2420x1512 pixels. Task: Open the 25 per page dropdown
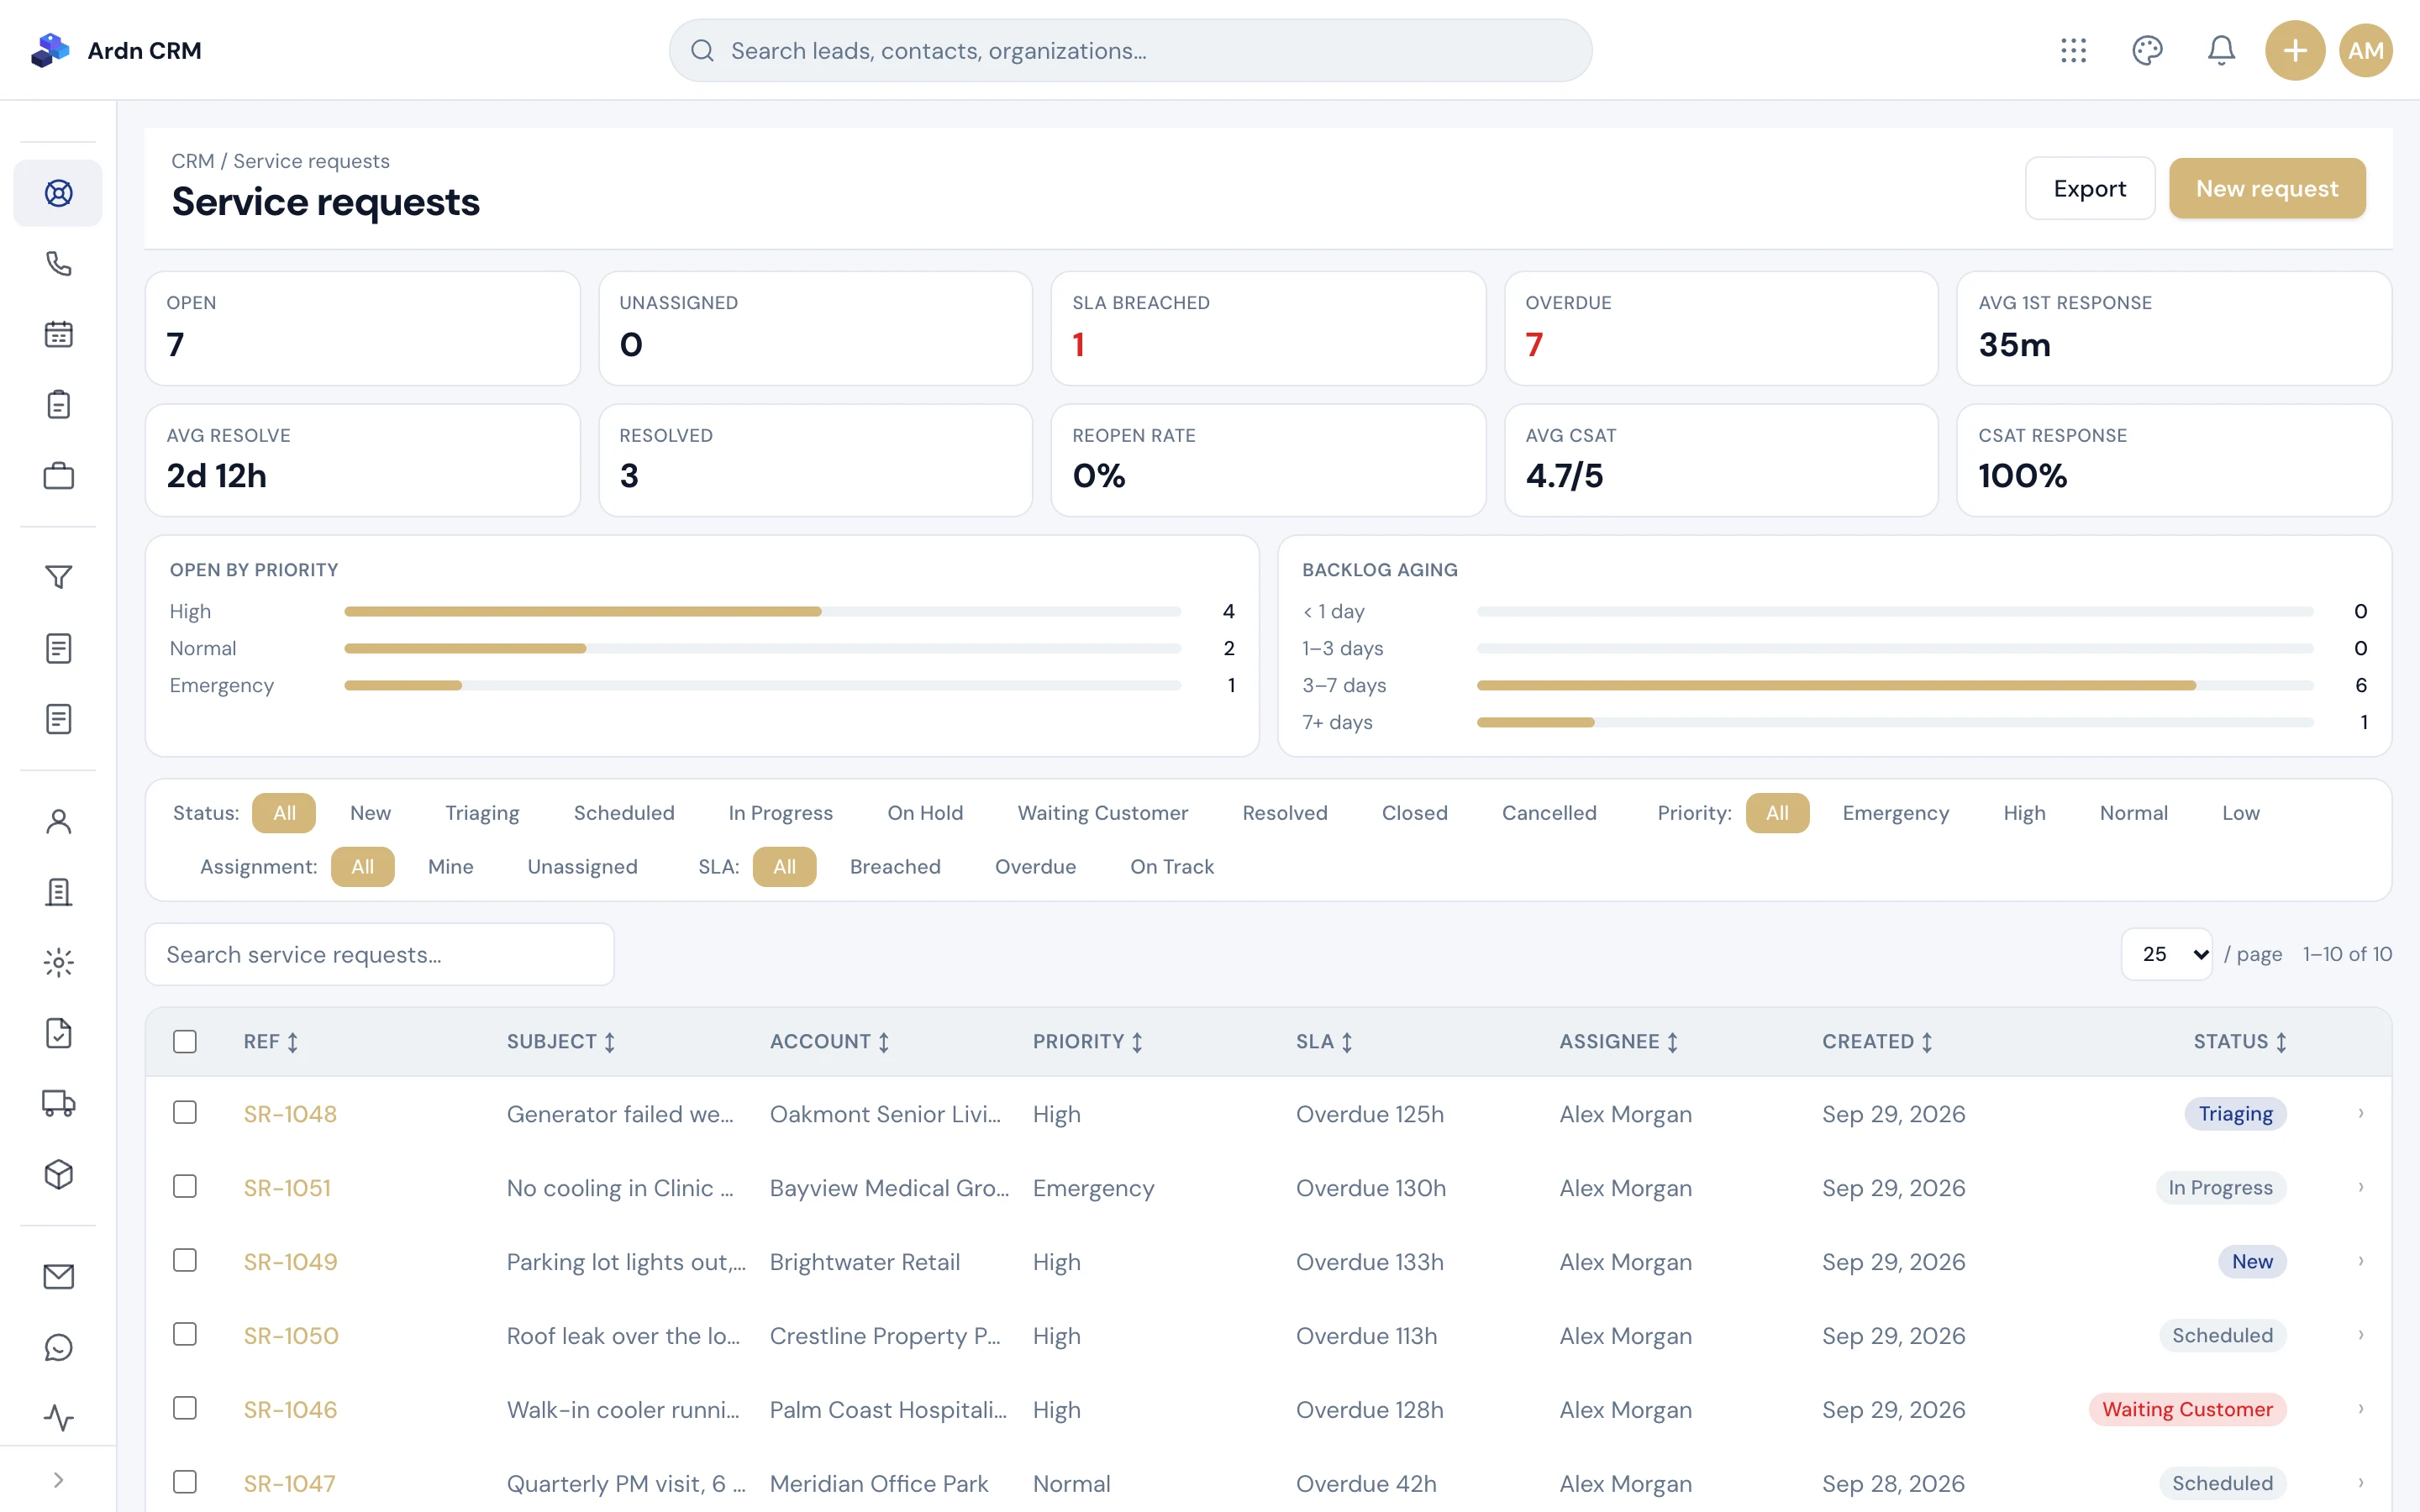coord(2166,954)
